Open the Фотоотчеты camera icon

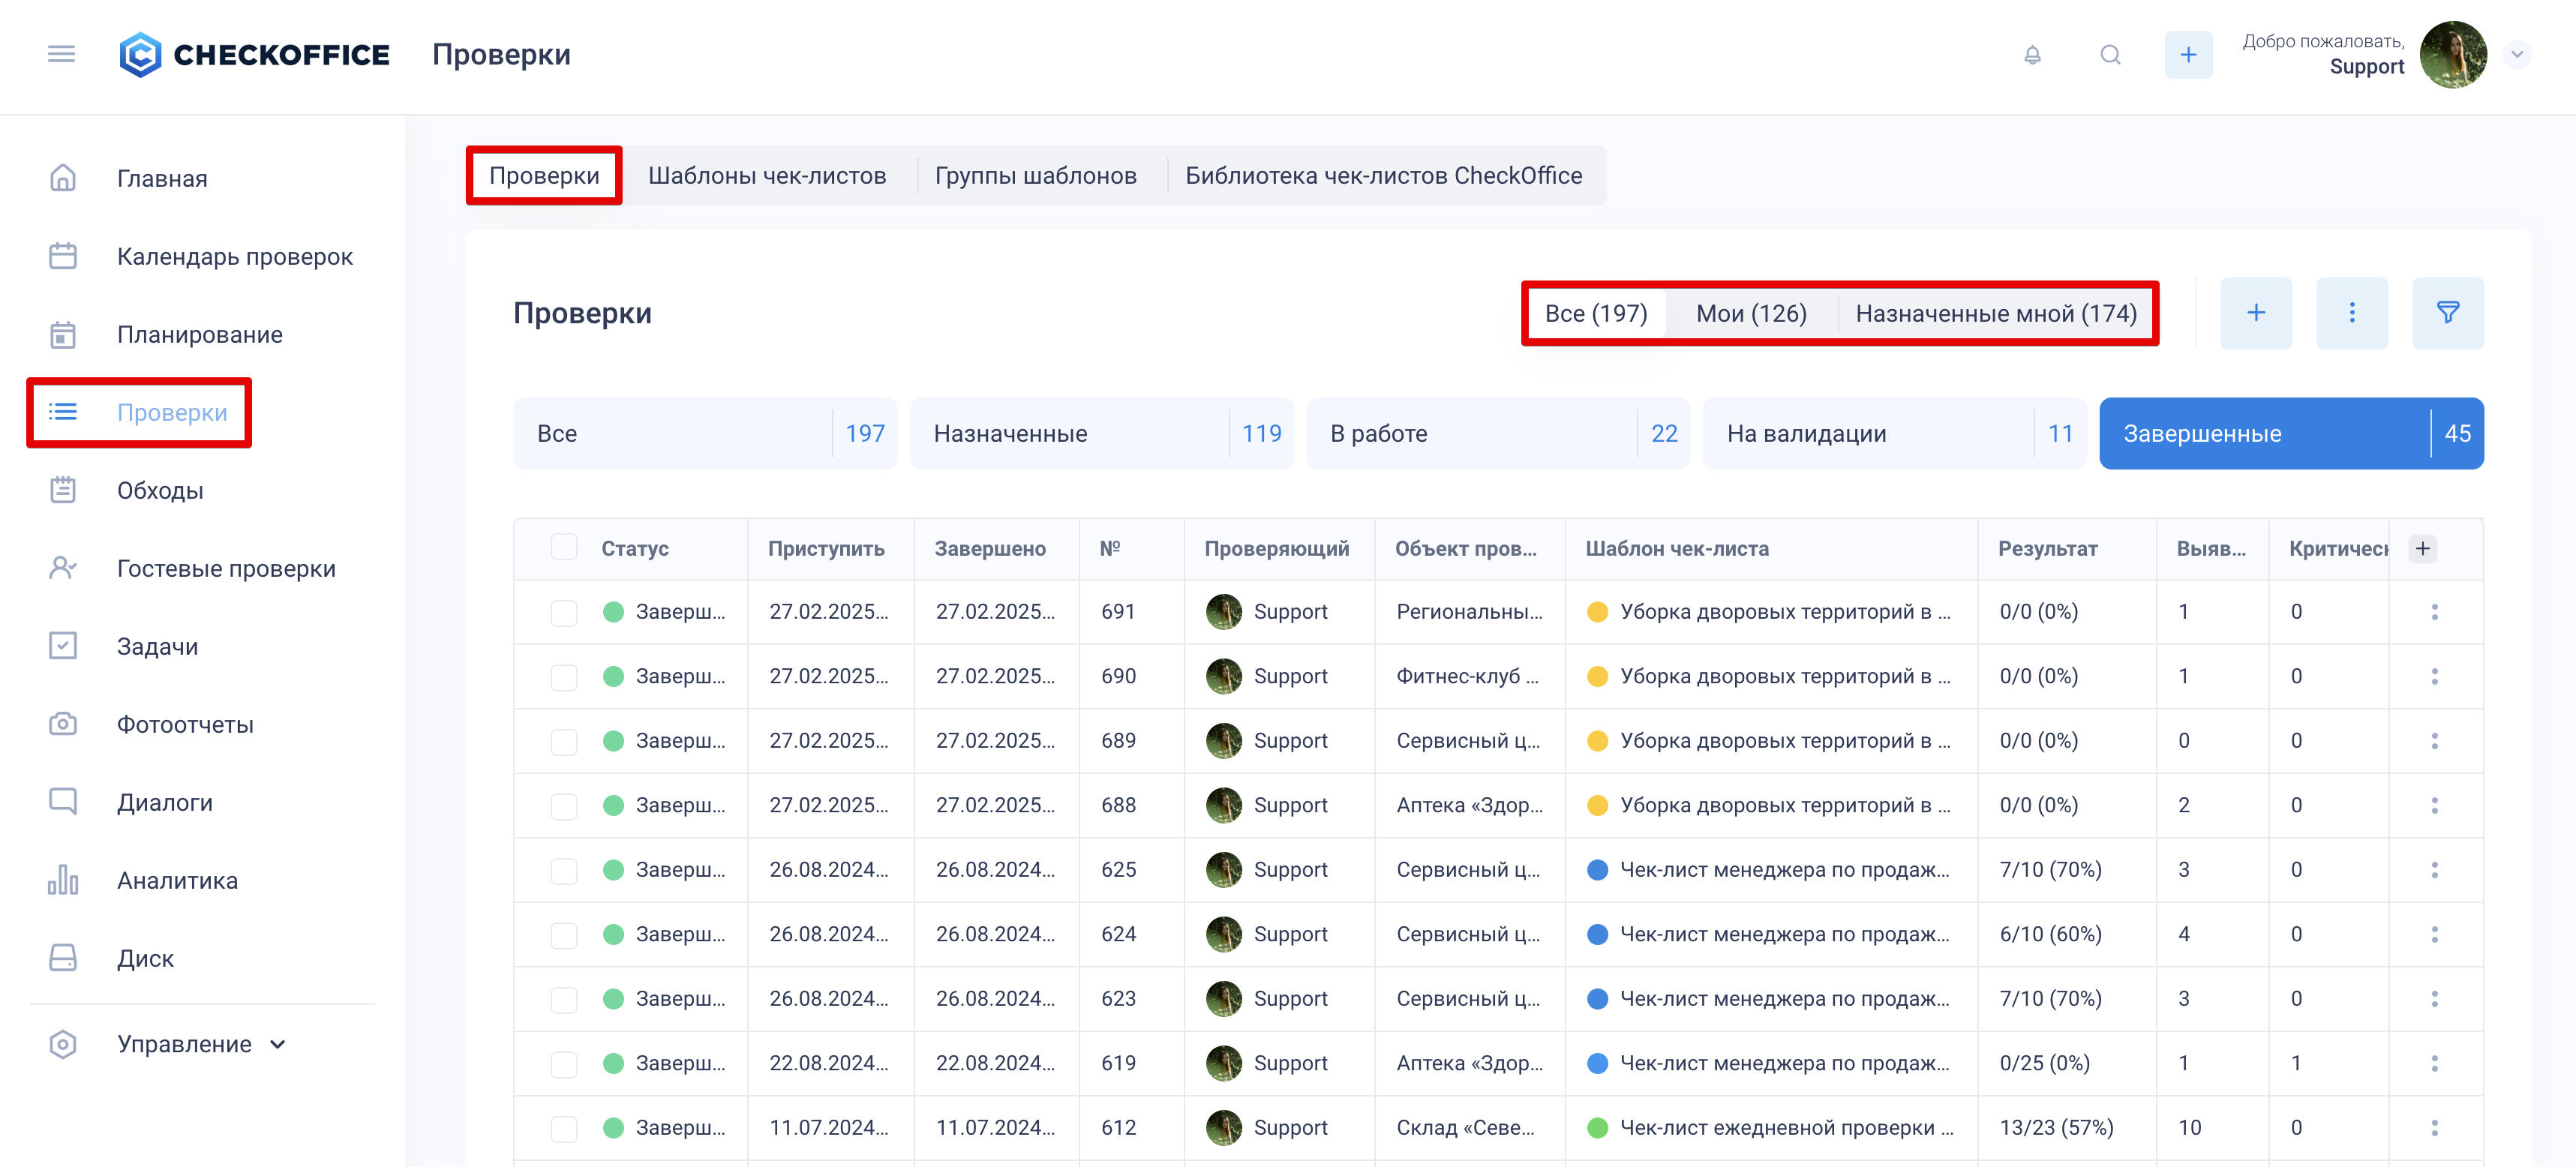click(63, 724)
